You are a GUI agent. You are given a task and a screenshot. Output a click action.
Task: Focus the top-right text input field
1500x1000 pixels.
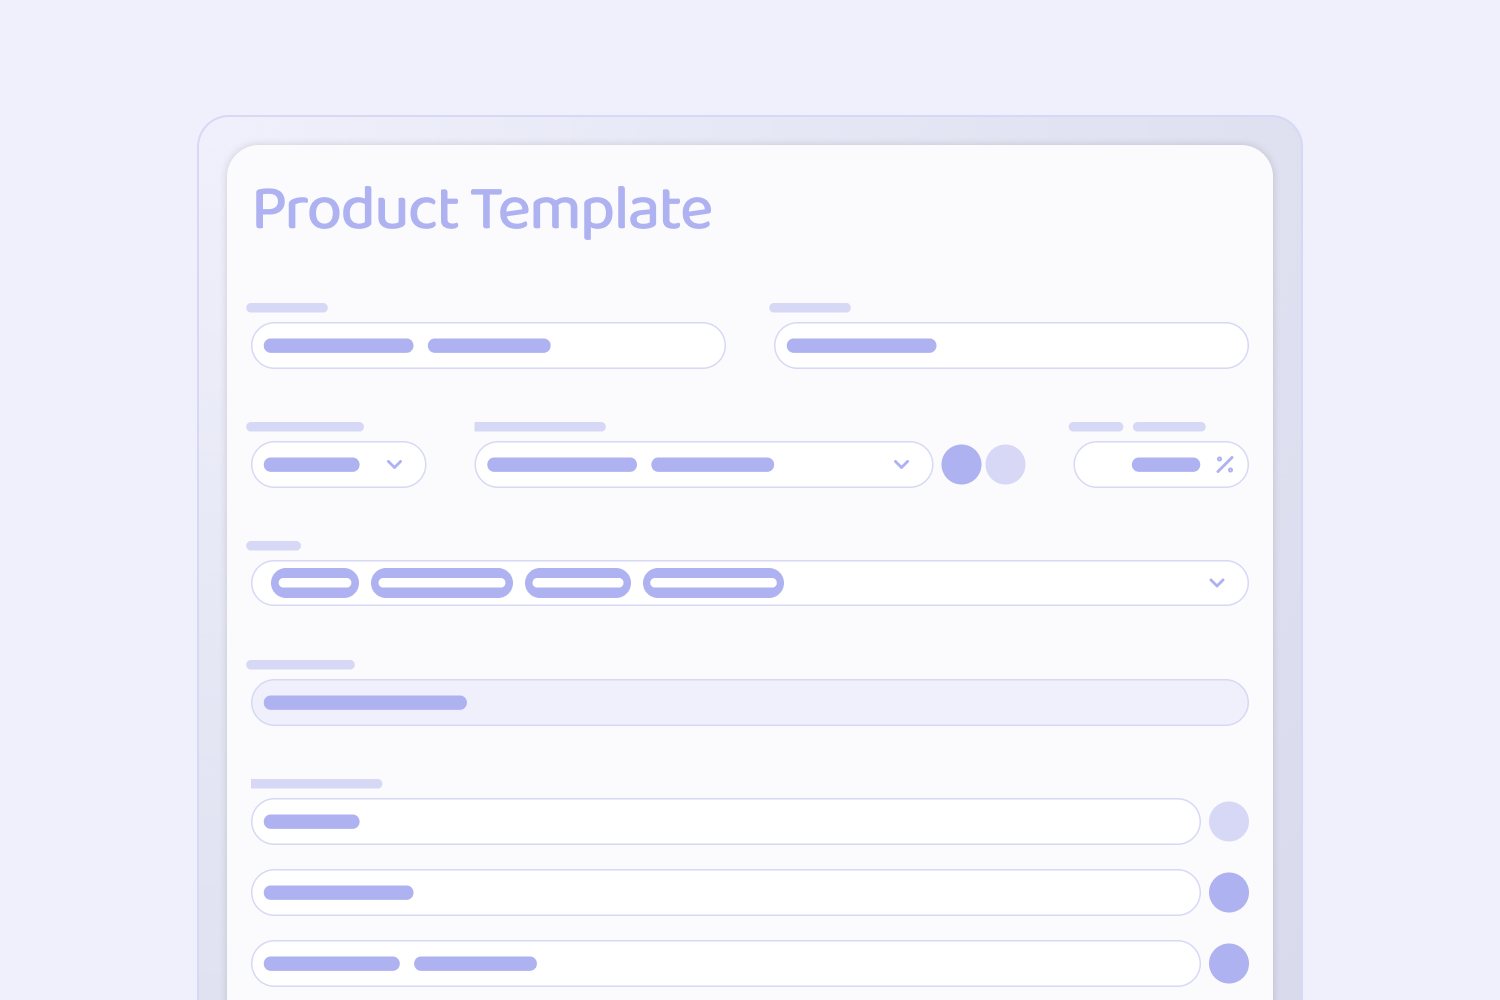[1011, 345]
